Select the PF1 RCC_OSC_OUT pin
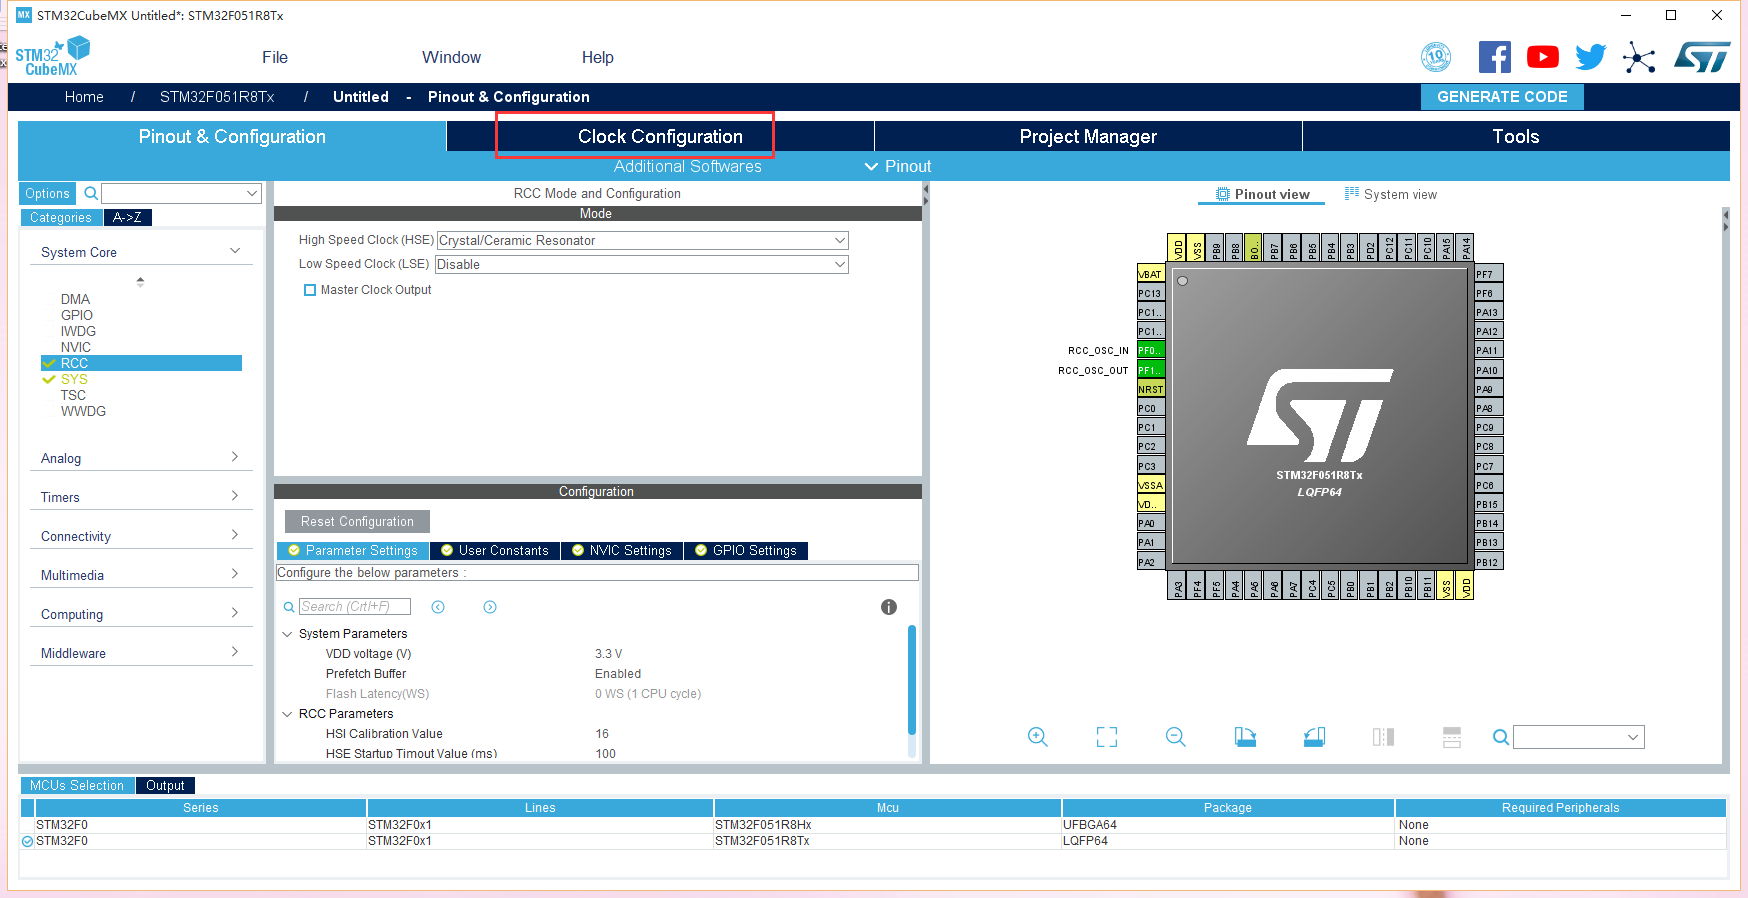 (1151, 370)
